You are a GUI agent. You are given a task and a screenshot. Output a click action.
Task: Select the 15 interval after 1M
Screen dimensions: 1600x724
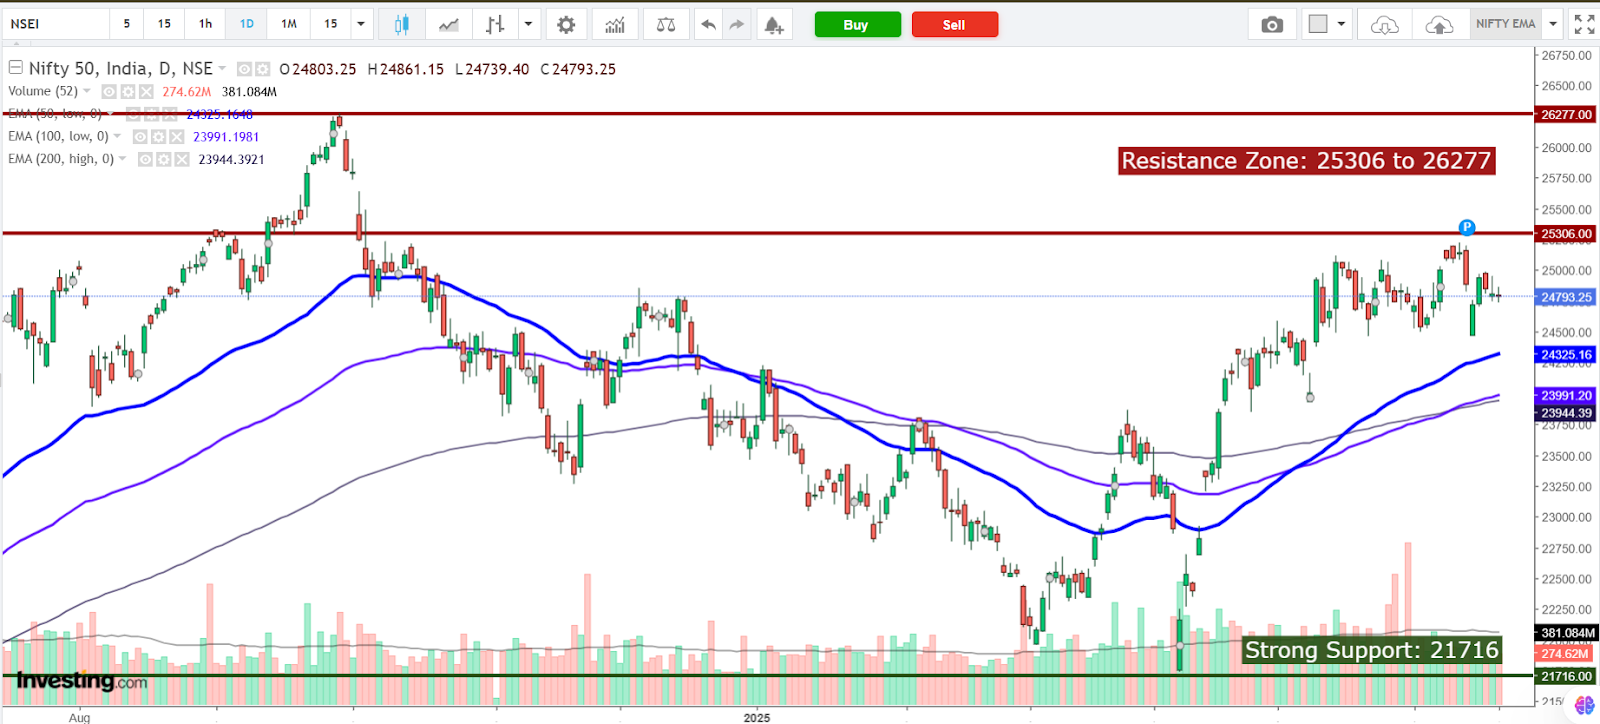[331, 24]
